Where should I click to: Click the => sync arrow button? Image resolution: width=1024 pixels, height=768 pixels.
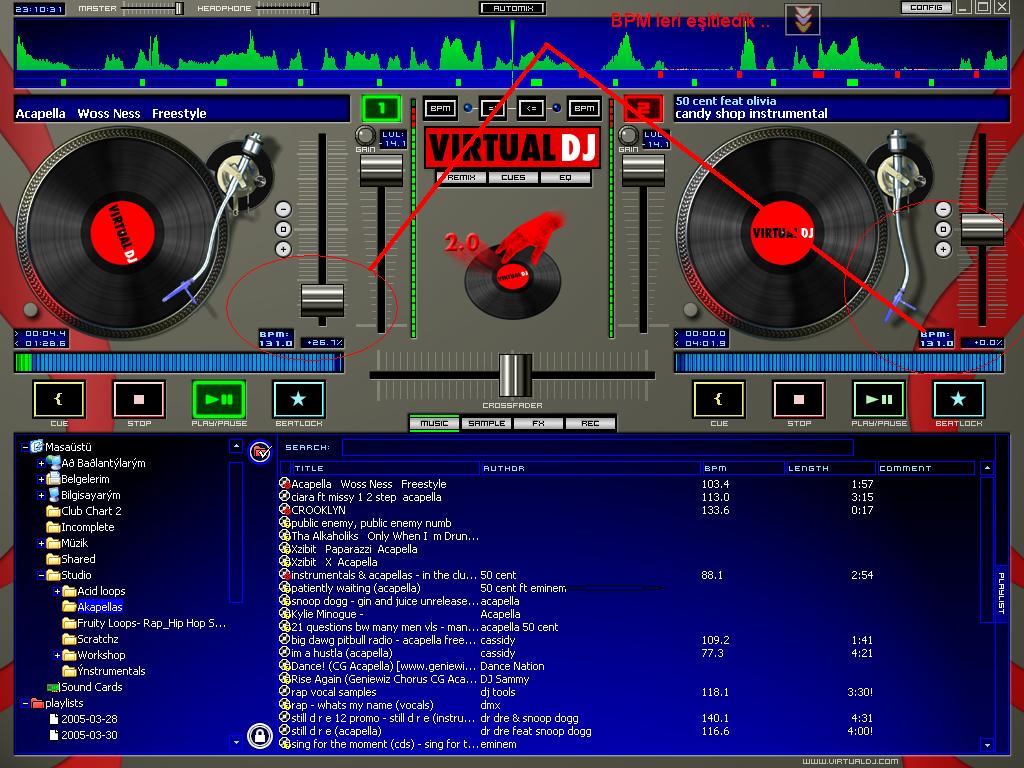coord(492,108)
